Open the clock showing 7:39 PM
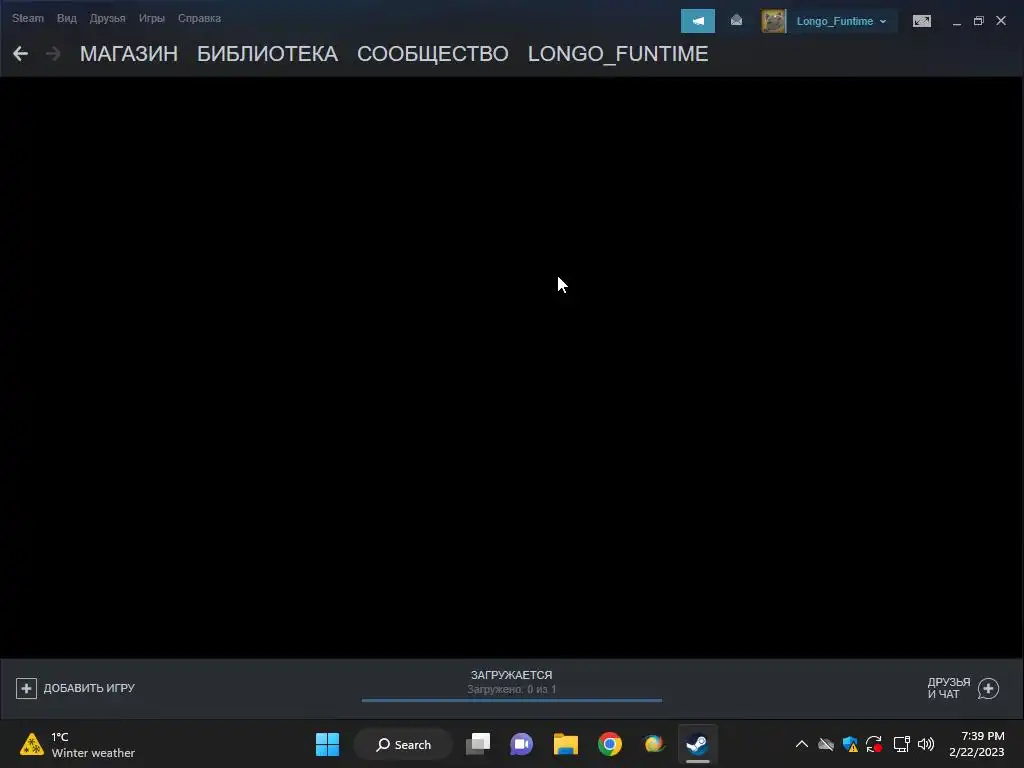The width and height of the screenshot is (1024, 768). click(x=976, y=744)
